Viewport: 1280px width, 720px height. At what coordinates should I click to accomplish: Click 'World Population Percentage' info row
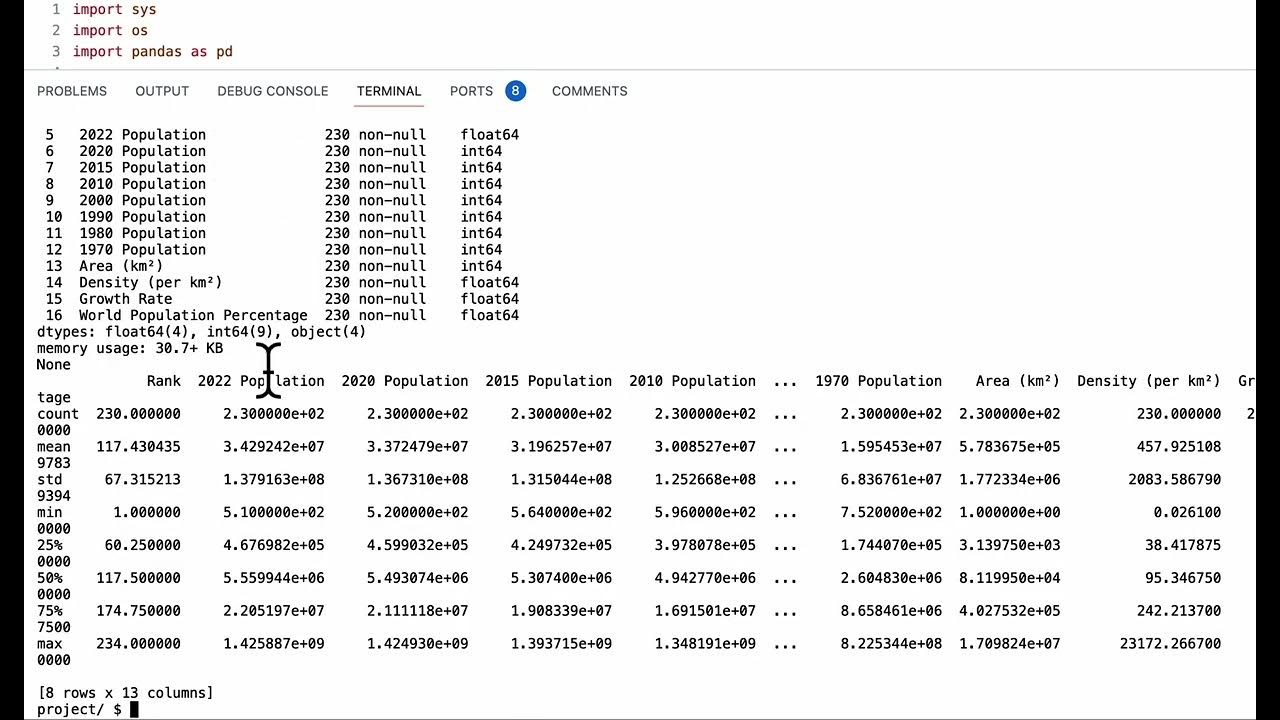pos(282,316)
